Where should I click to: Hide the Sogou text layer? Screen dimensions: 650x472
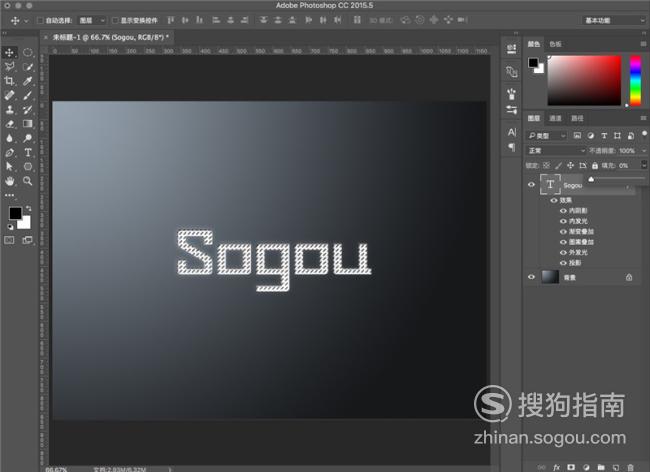[x=531, y=185]
